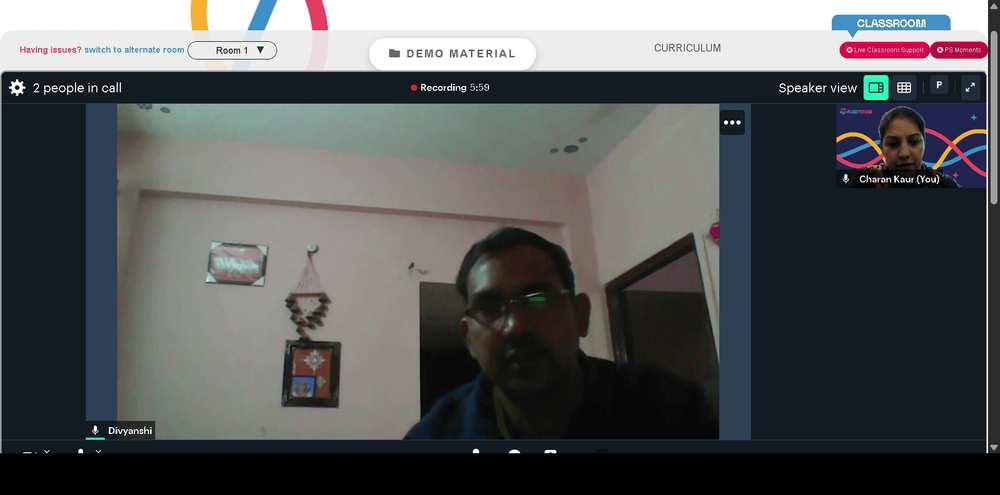The image size is (1000, 495).
Task: Click Live Classroom Support button
Action: [885, 50]
